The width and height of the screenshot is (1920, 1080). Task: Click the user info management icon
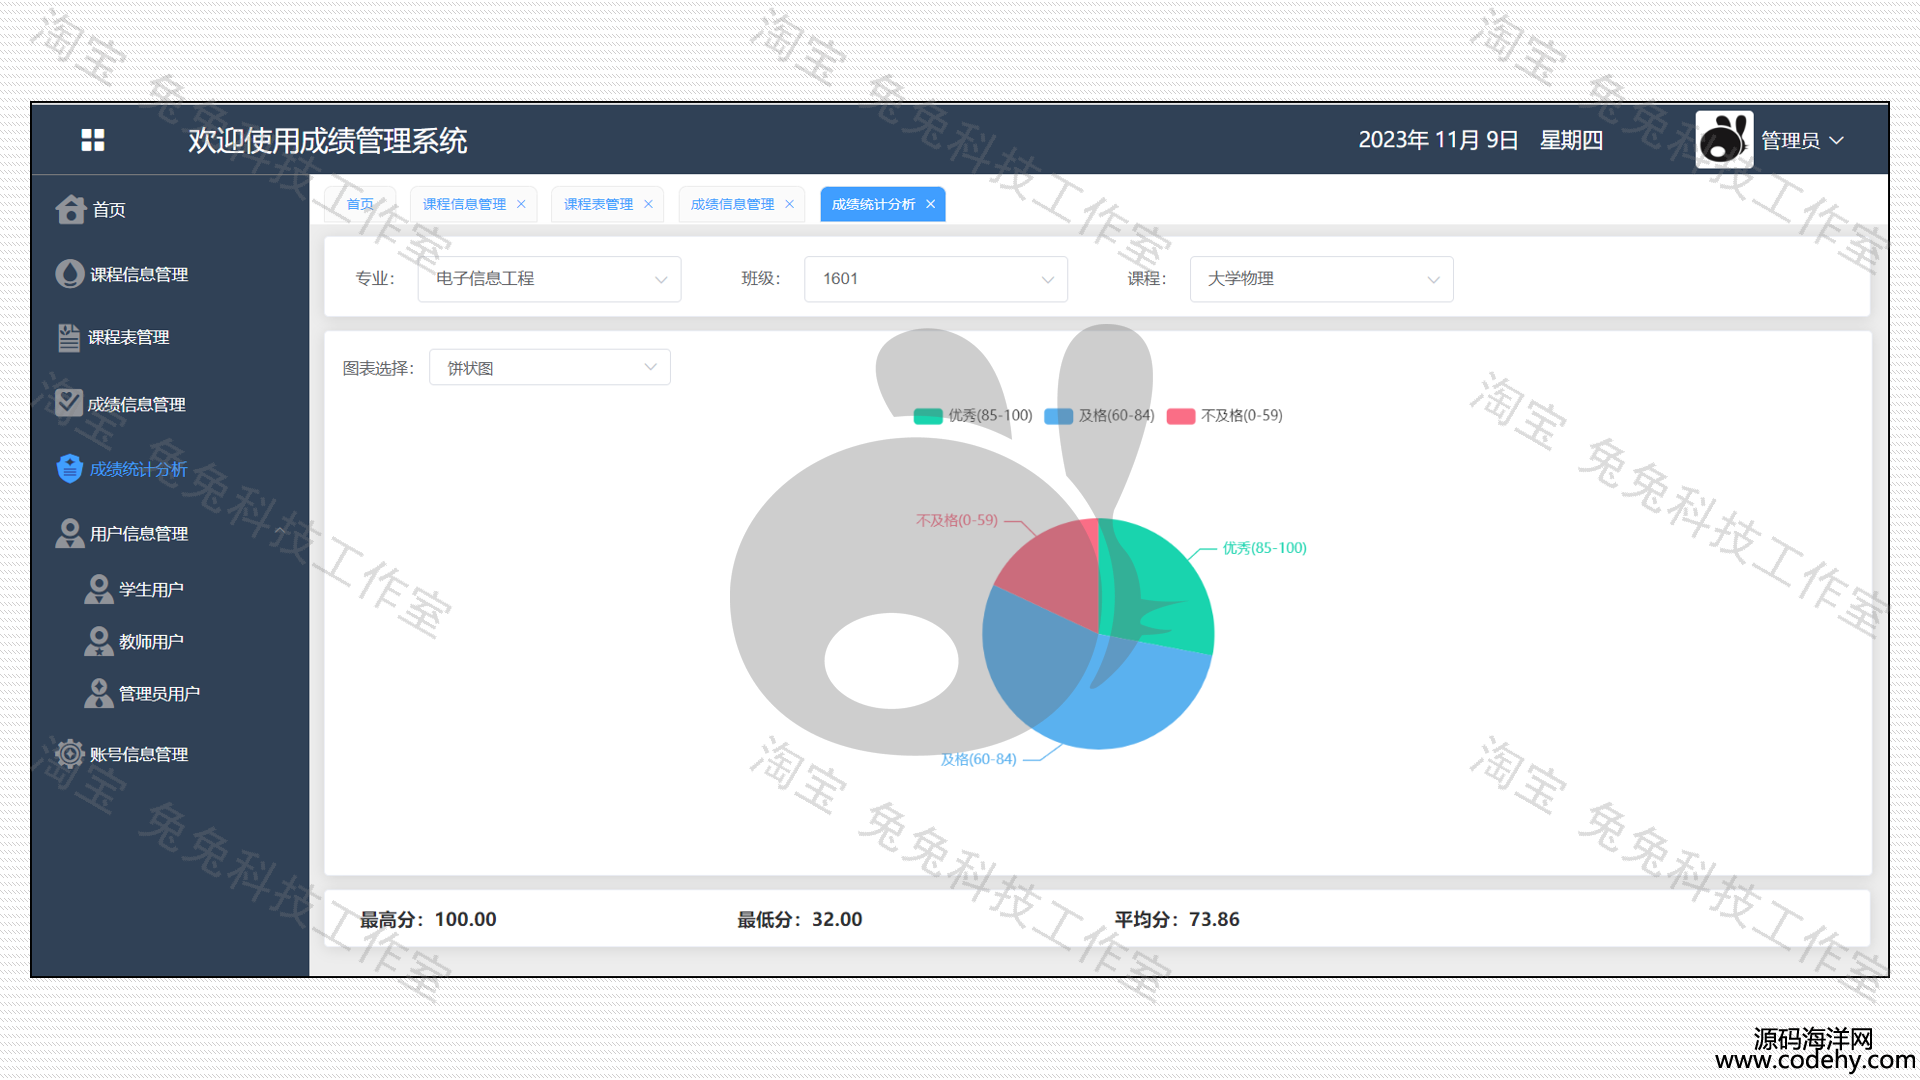click(x=70, y=533)
